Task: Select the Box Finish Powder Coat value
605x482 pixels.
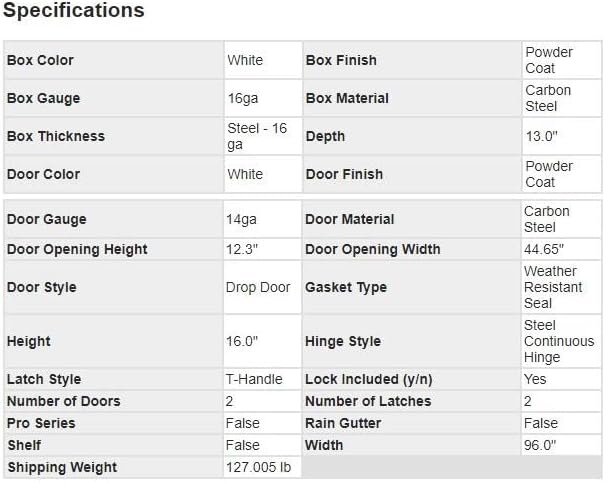Action: (x=548, y=60)
